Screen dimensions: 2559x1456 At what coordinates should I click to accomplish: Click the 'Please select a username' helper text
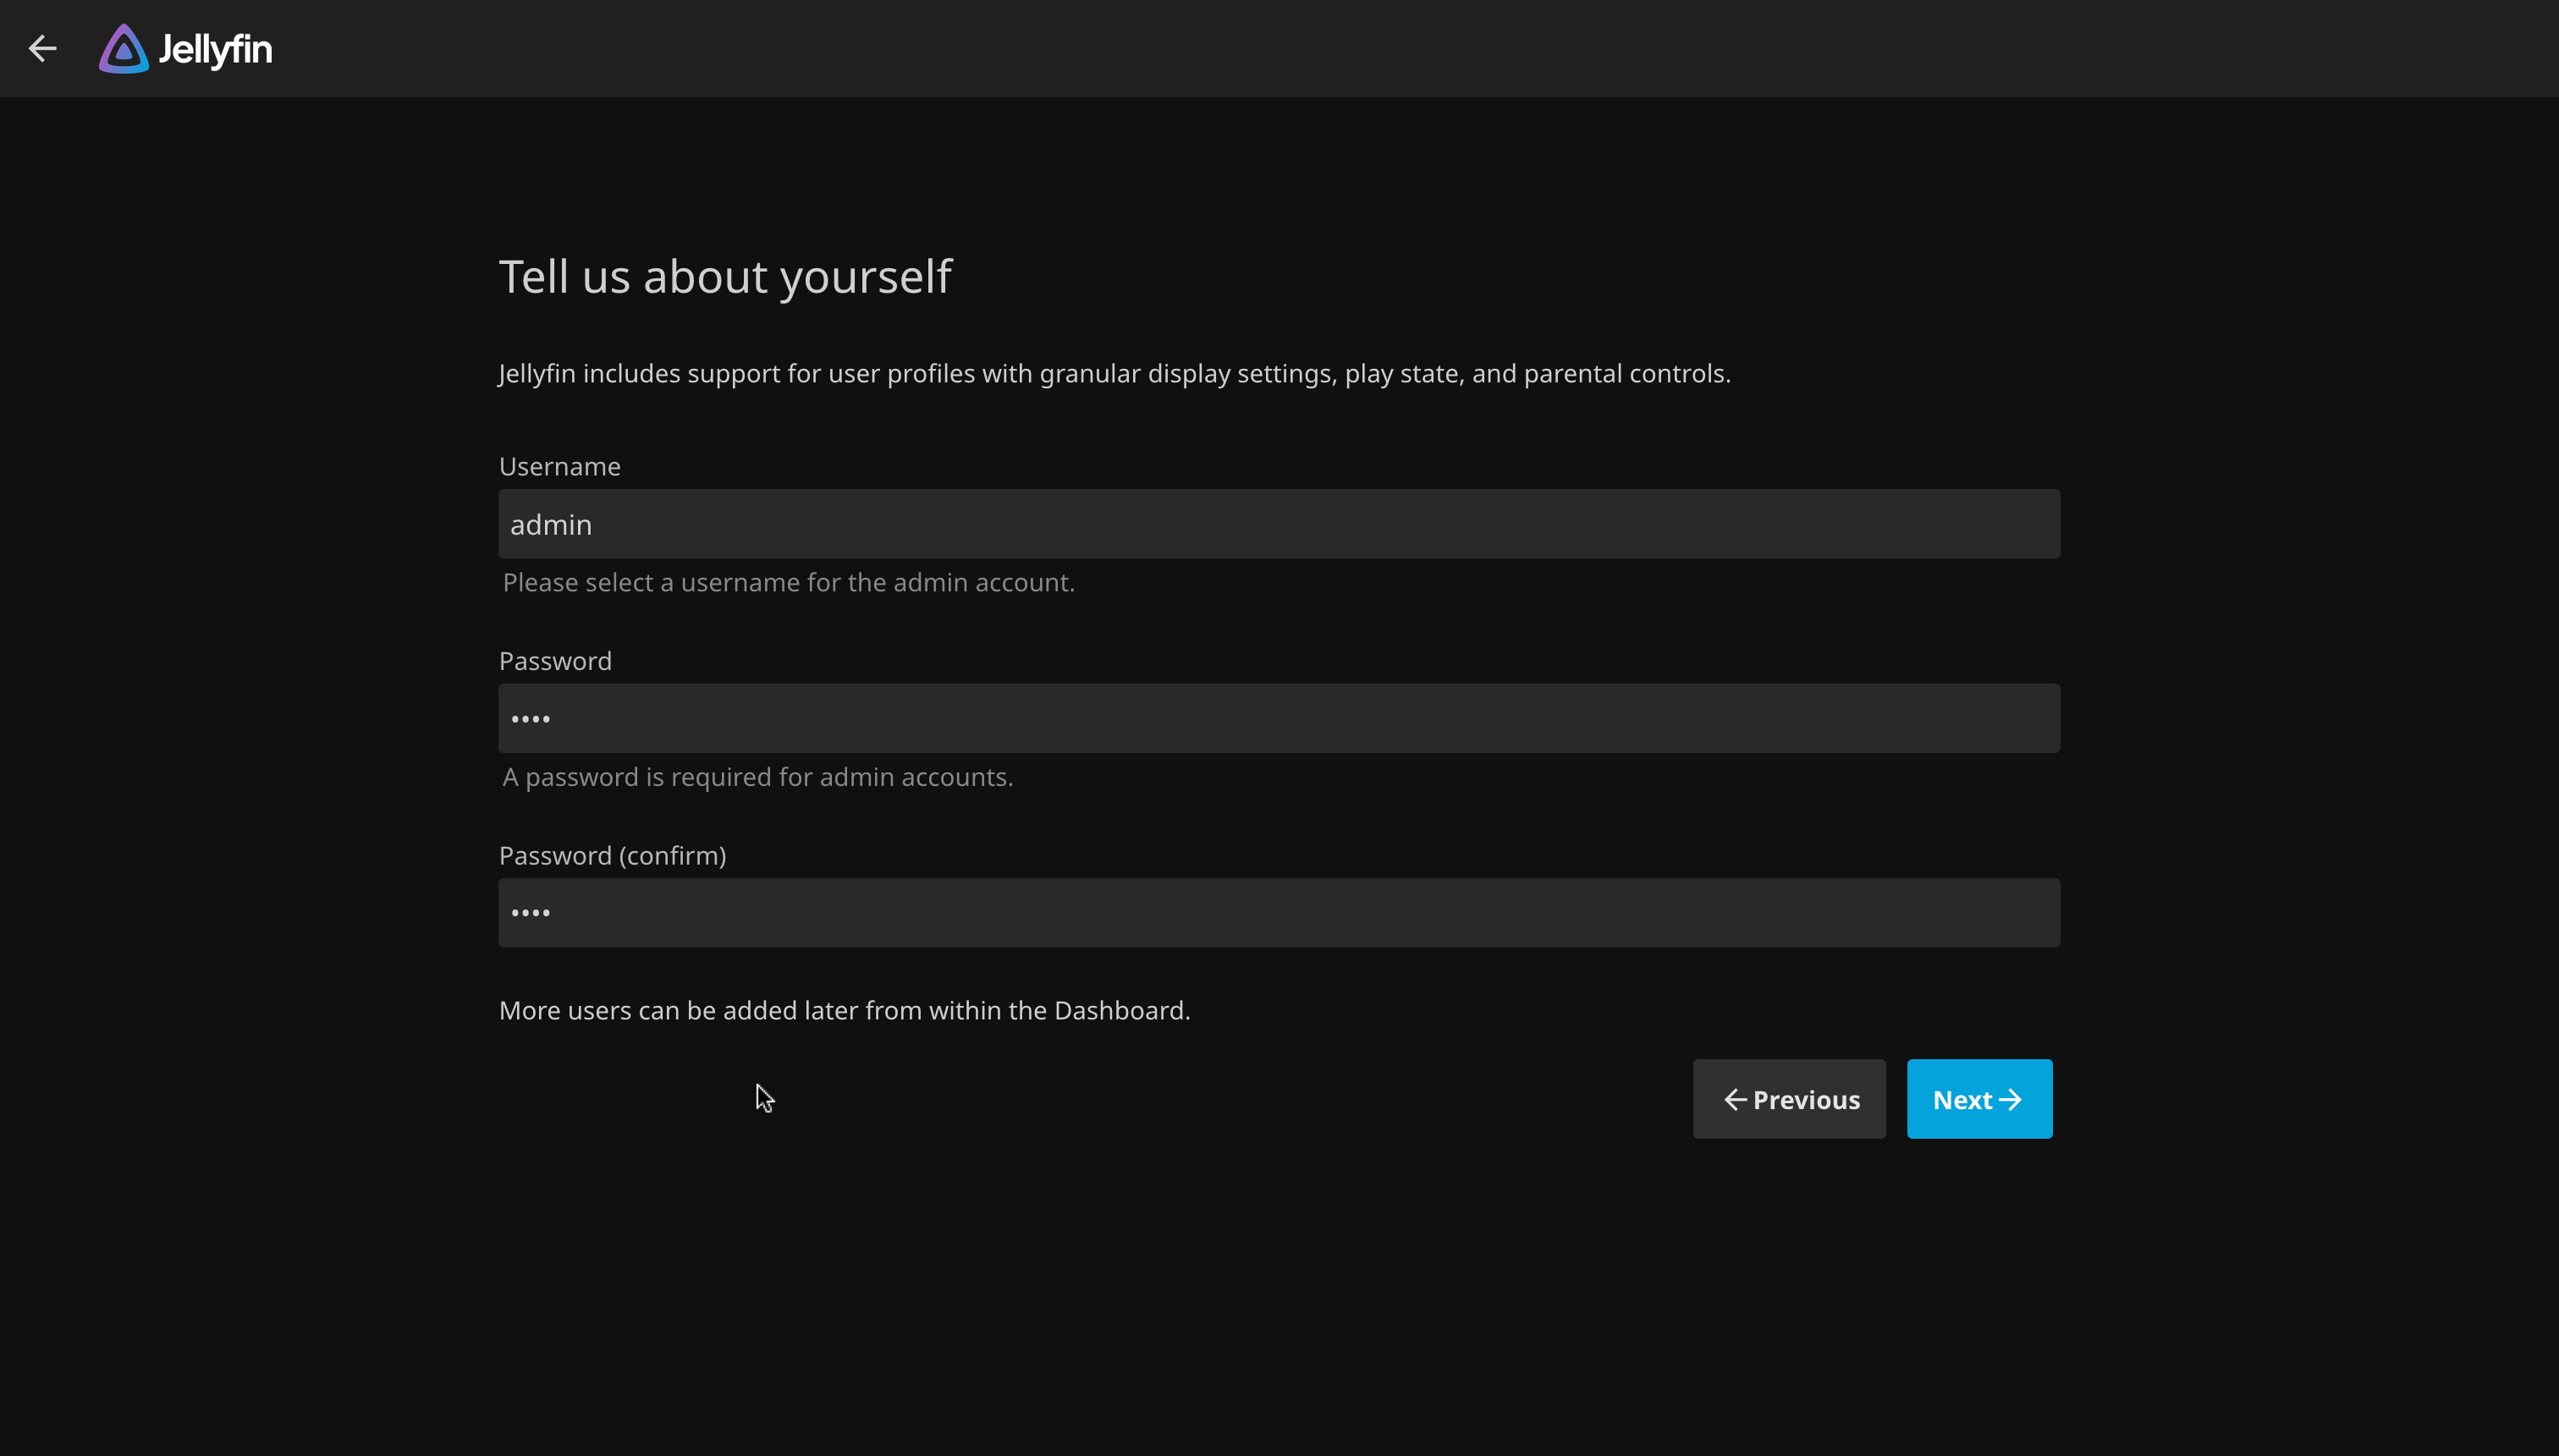coord(788,582)
